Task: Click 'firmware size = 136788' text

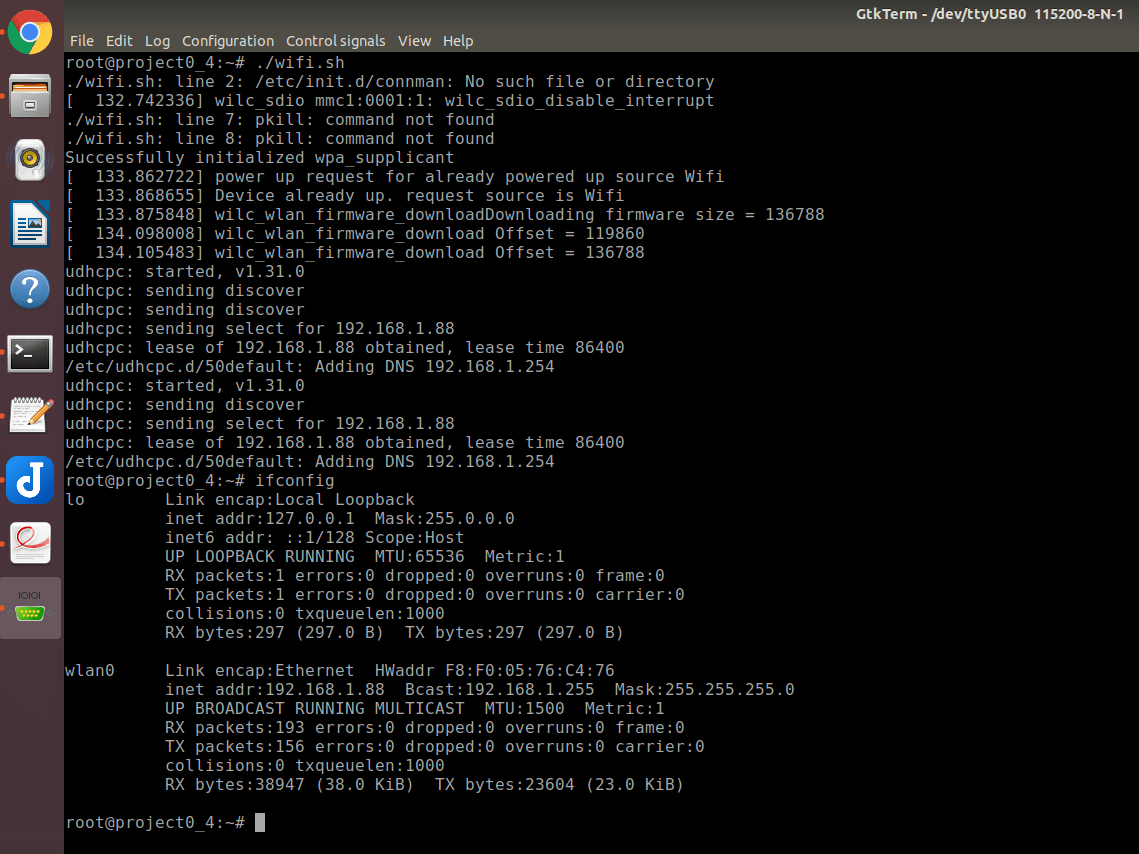Action: (x=715, y=214)
